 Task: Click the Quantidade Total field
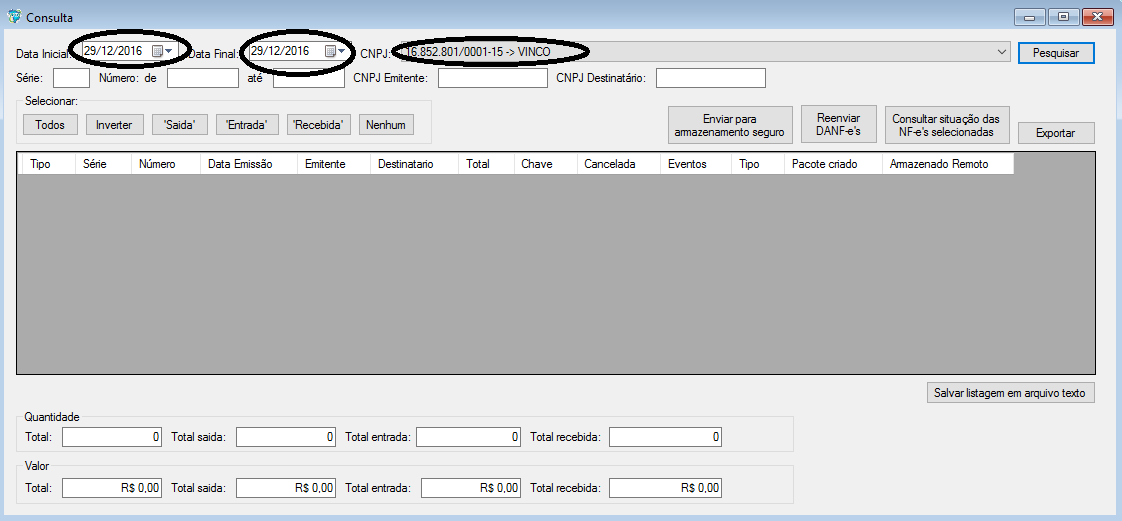click(112, 437)
